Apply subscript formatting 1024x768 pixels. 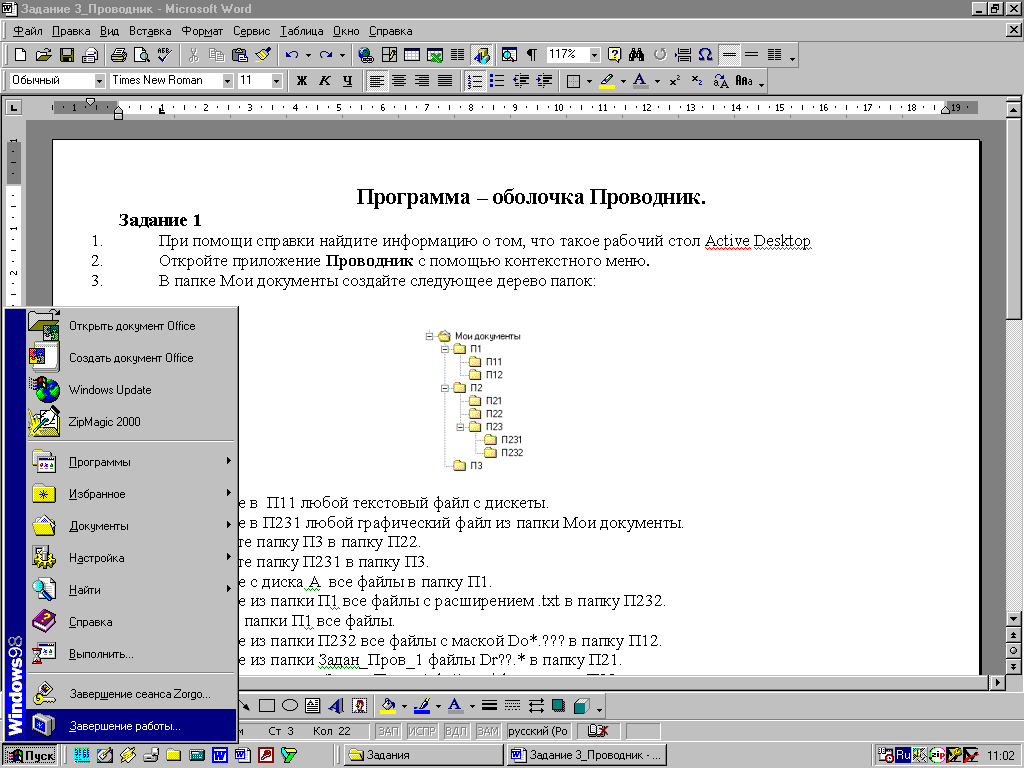pyautogui.click(x=697, y=80)
